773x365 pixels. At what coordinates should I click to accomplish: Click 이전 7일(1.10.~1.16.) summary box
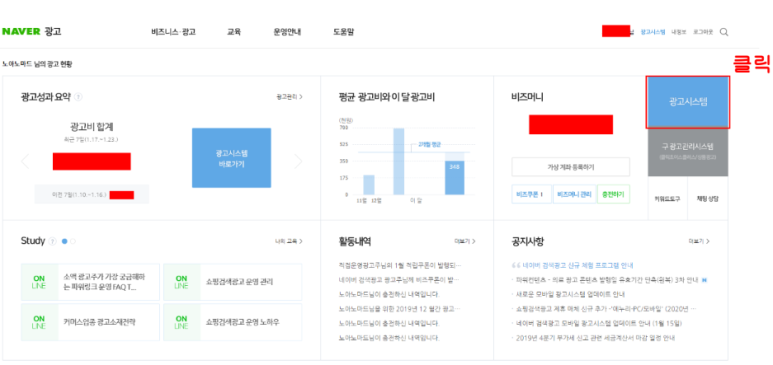92,195
